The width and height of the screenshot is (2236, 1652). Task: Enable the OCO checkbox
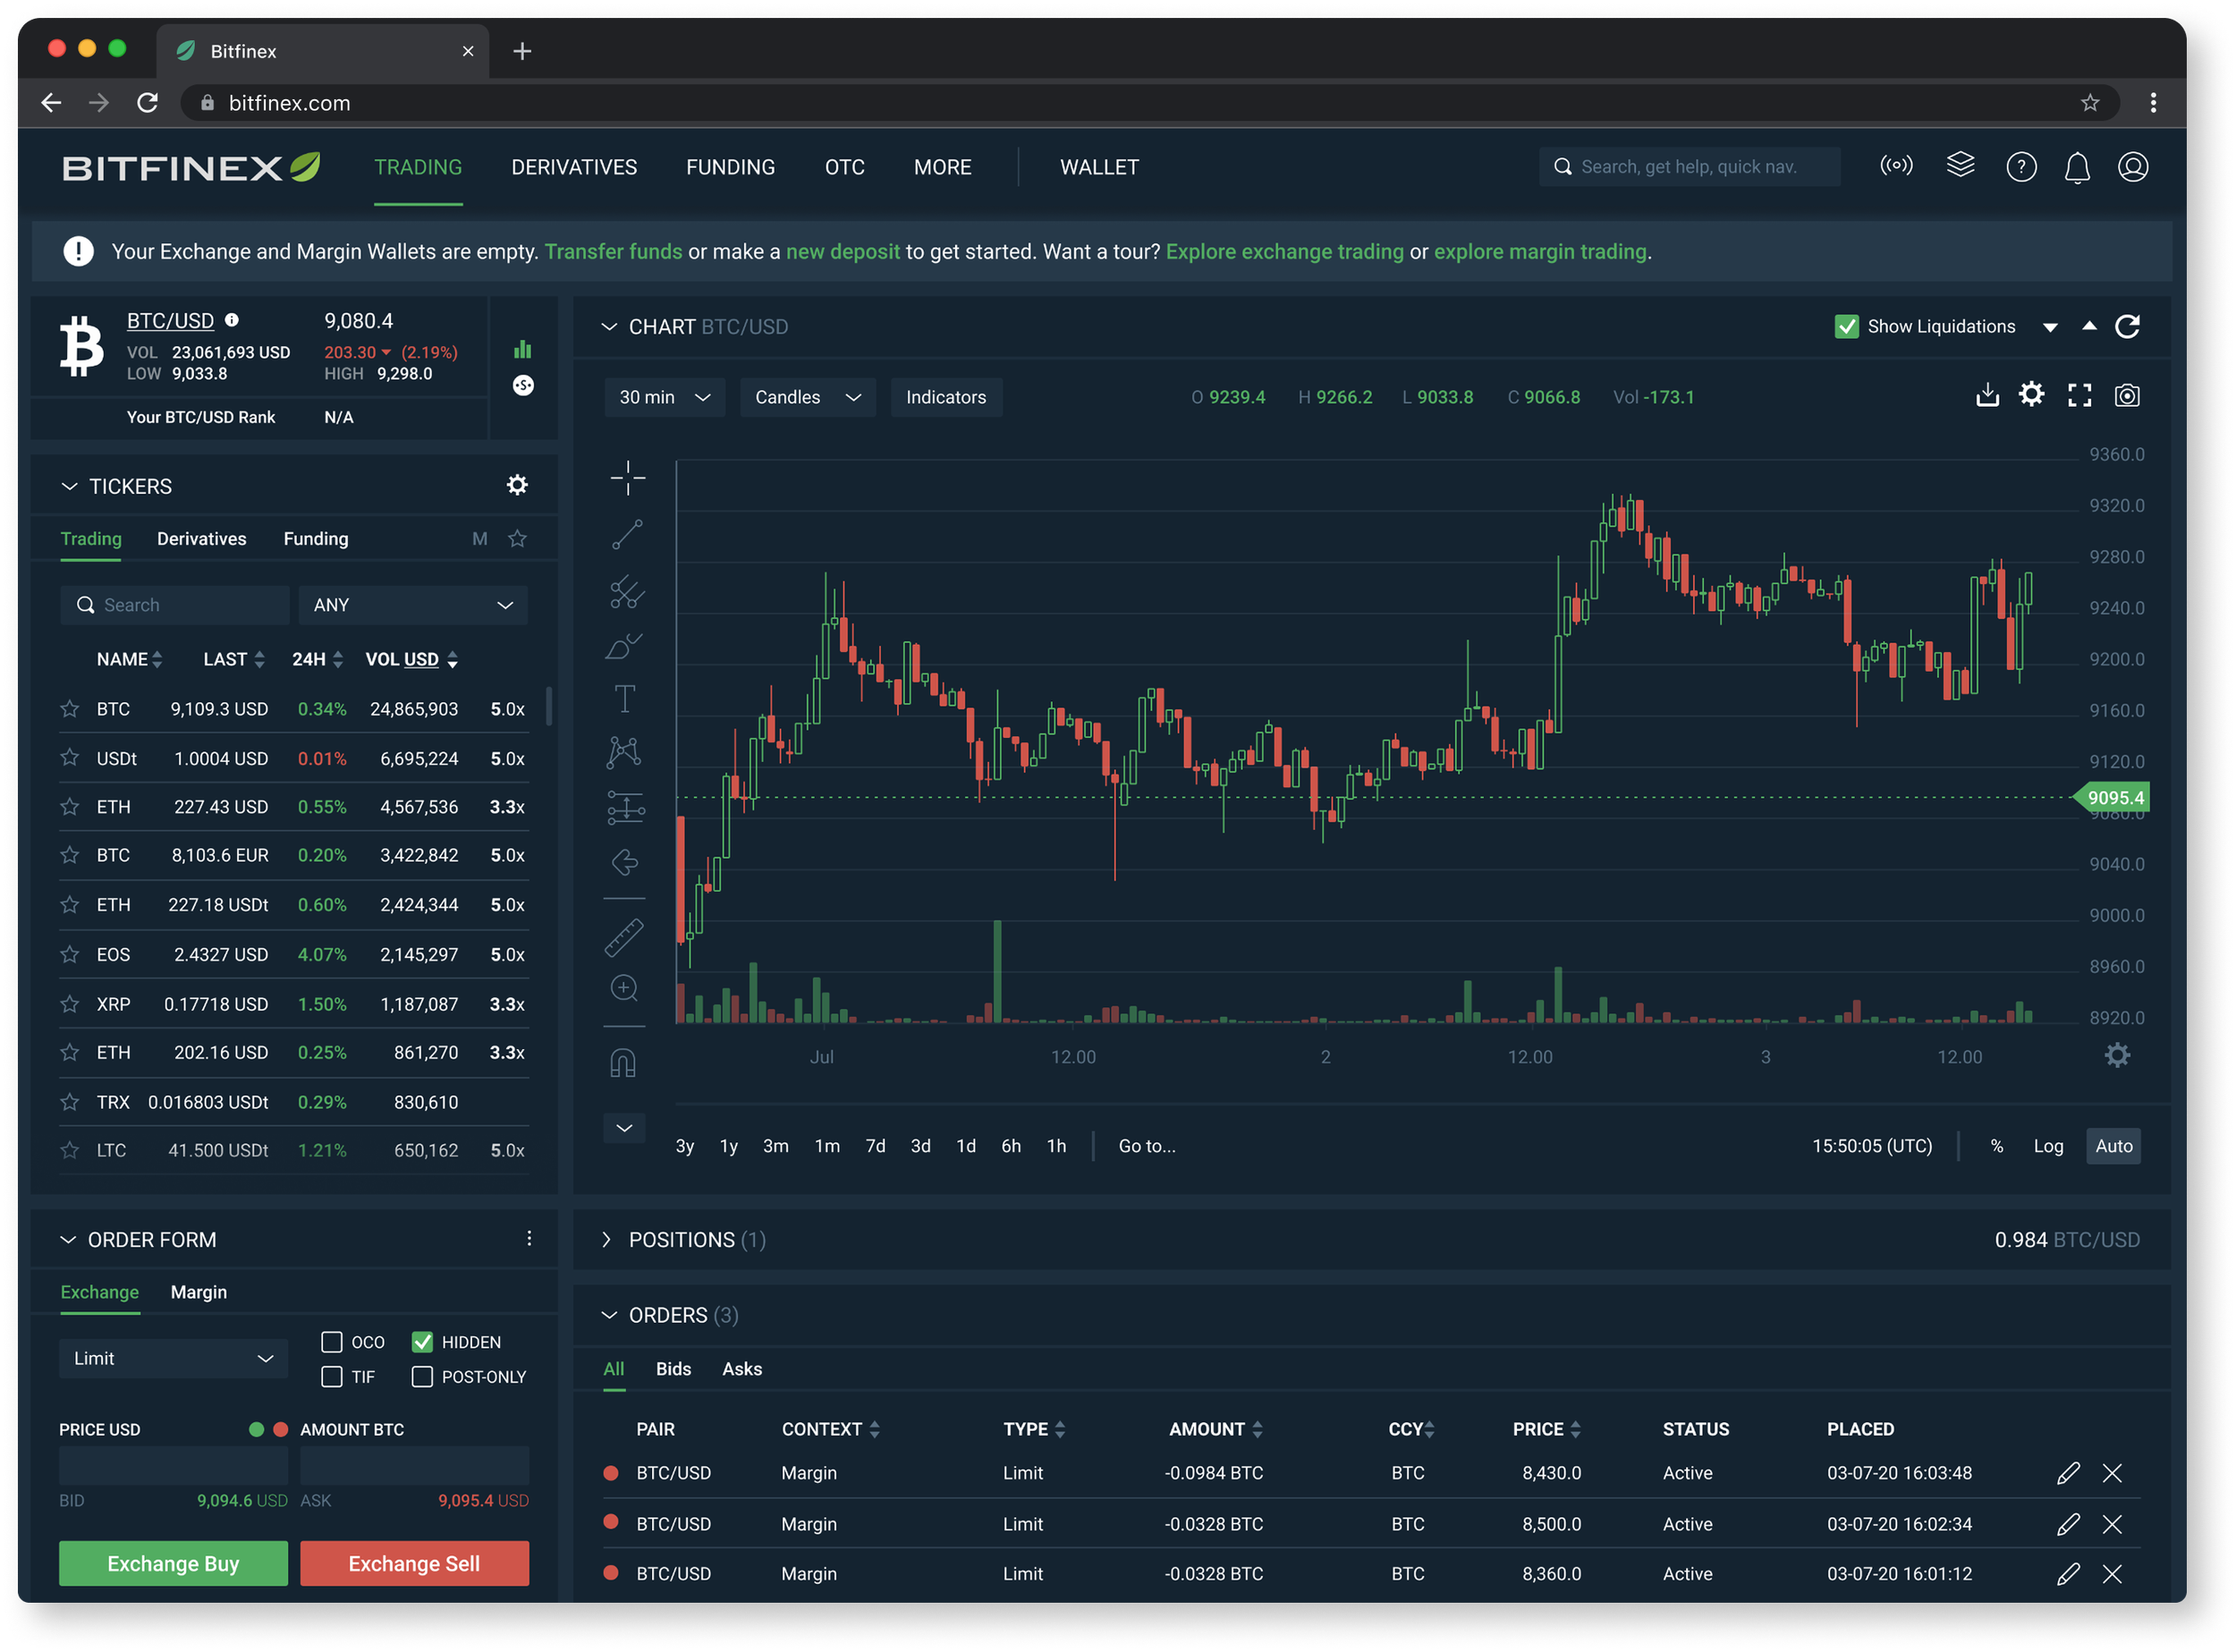click(x=331, y=1342)
